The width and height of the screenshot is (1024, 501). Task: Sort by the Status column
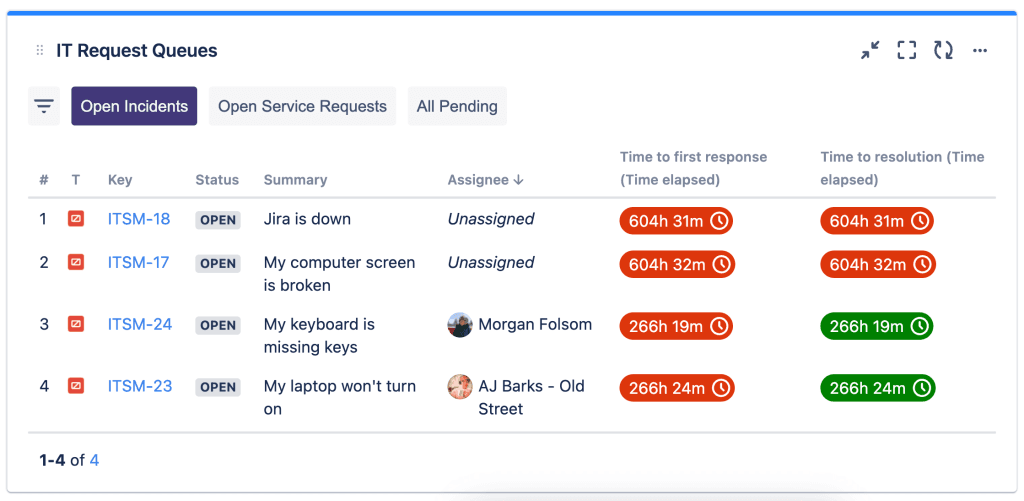(x=217, y=180)
